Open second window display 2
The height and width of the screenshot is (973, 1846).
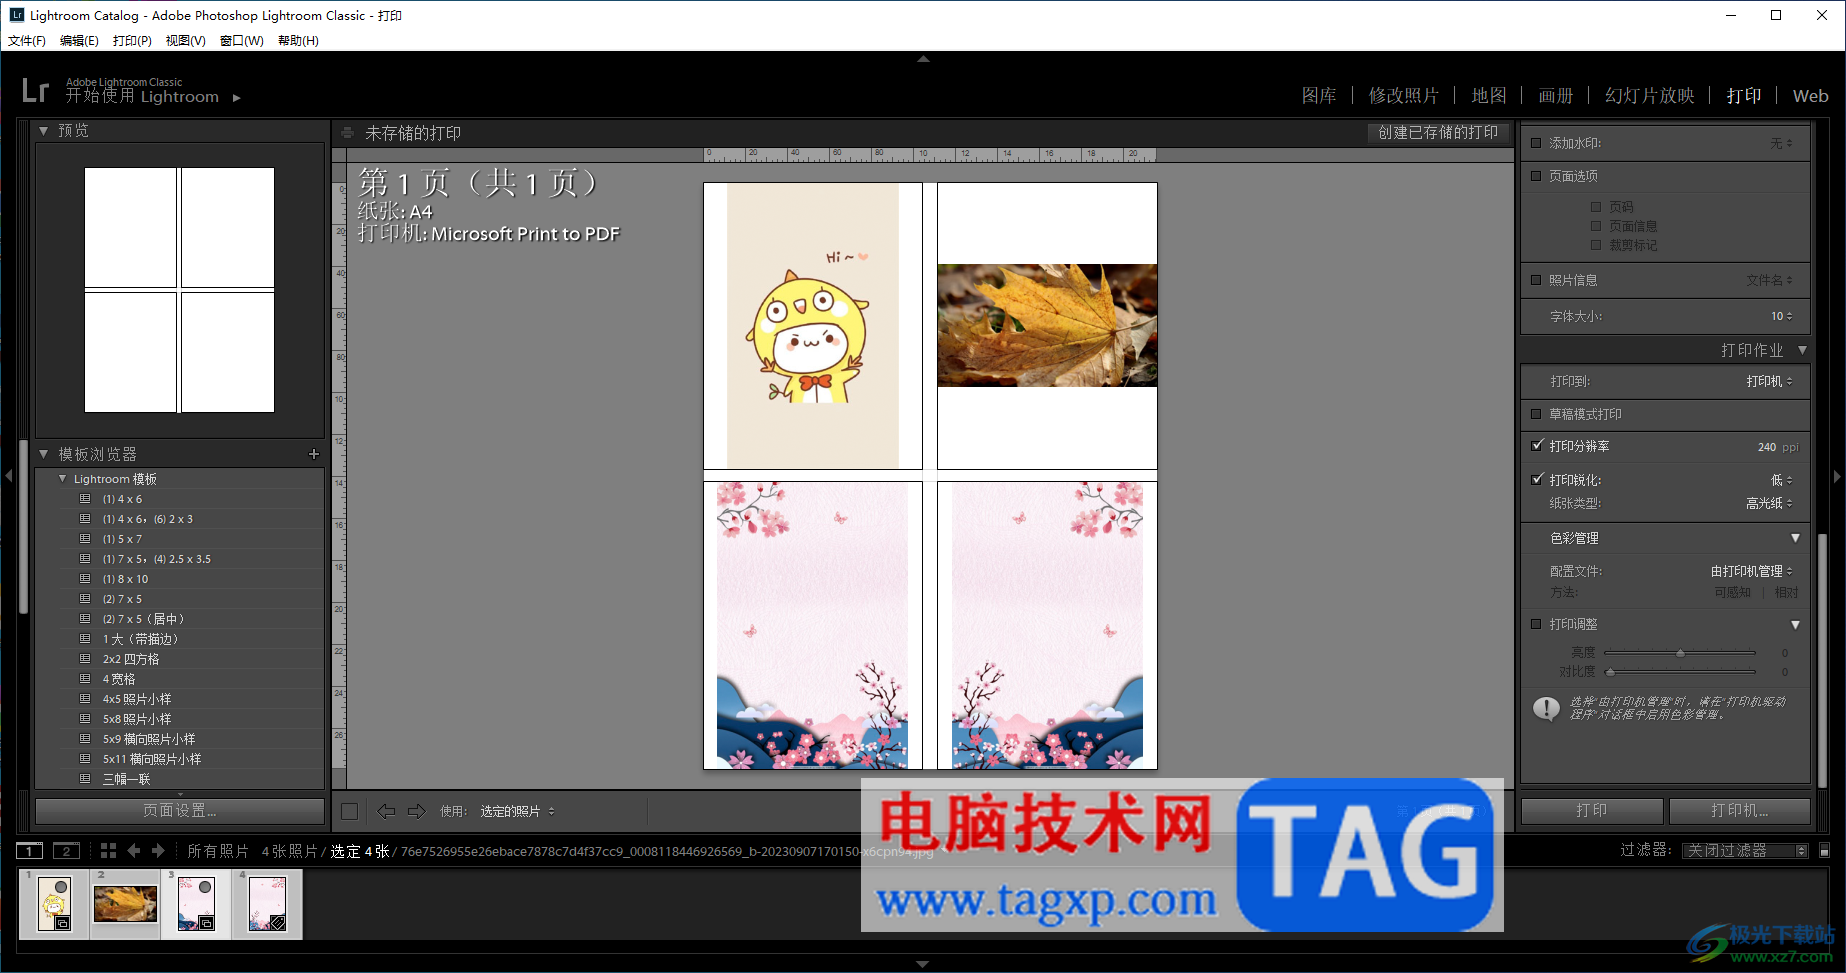[66, 851]
